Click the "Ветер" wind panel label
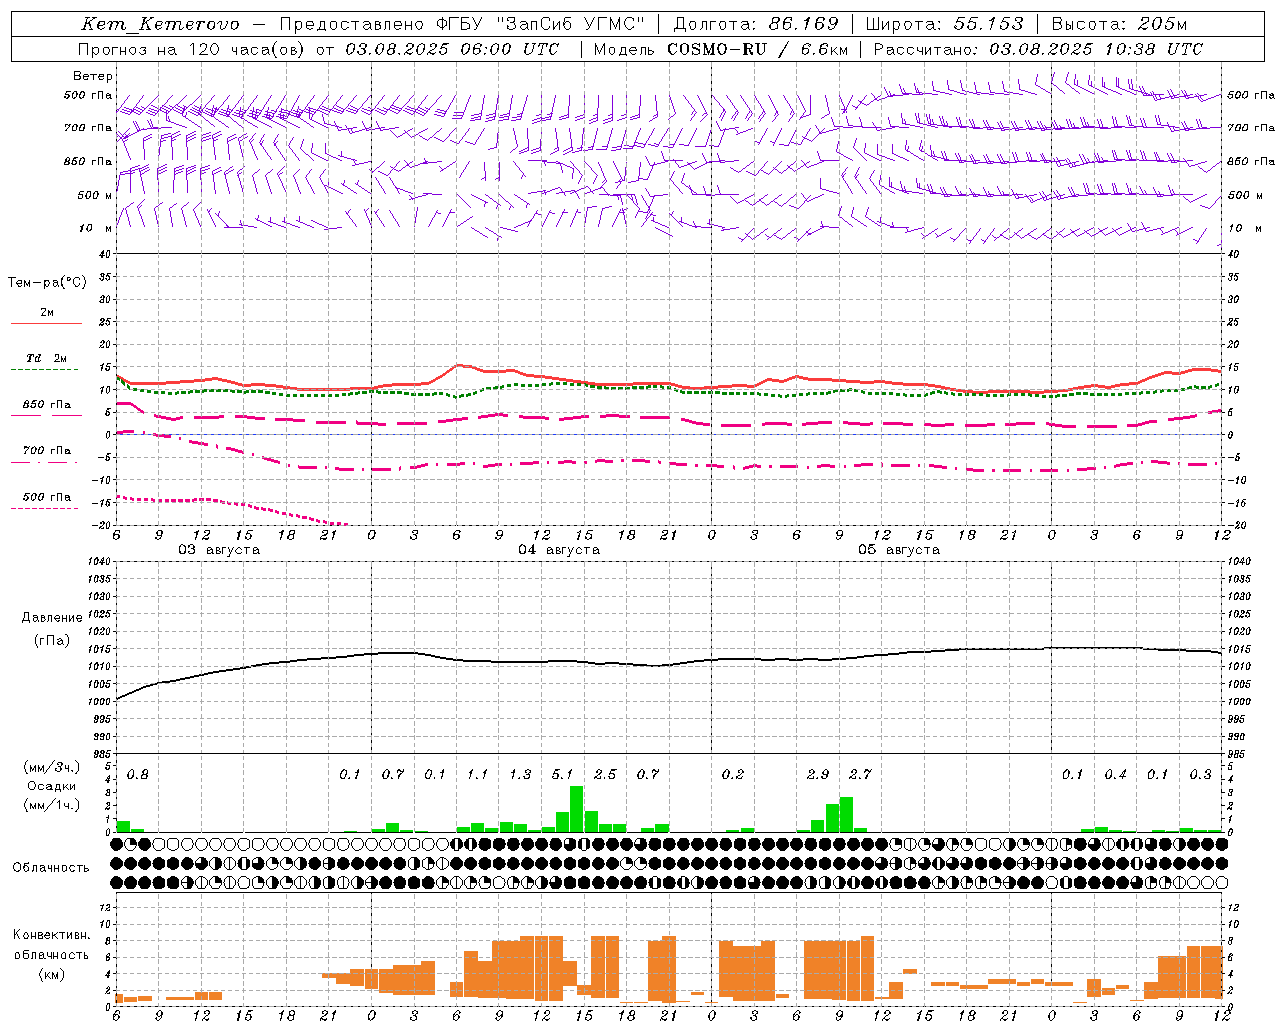 click(x=93, y=76)
